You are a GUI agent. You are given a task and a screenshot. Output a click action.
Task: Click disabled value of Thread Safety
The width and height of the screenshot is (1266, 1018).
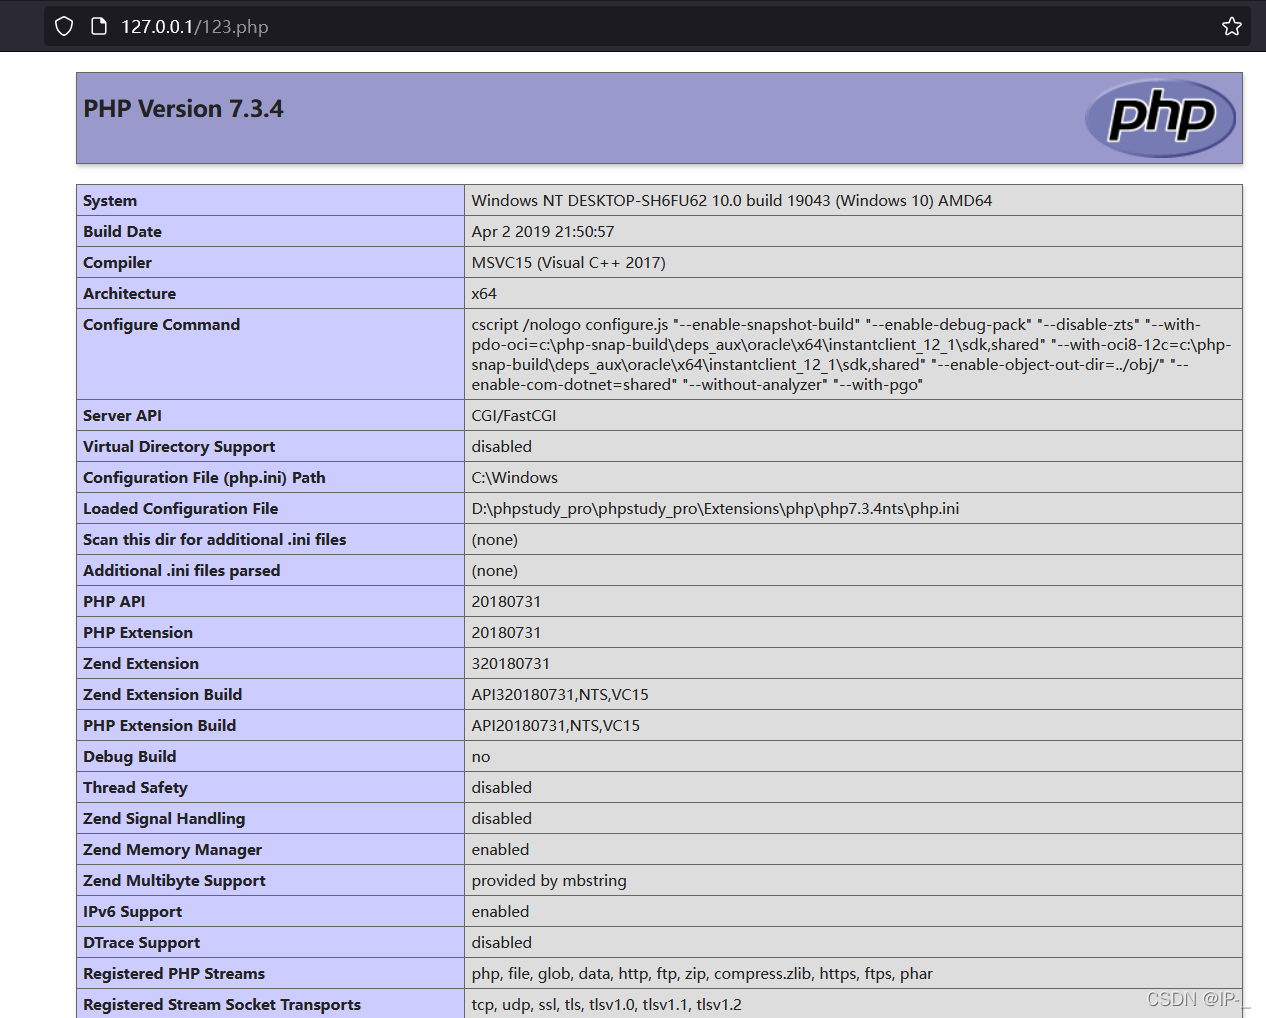pyautogui.click(x=502, y=788)
